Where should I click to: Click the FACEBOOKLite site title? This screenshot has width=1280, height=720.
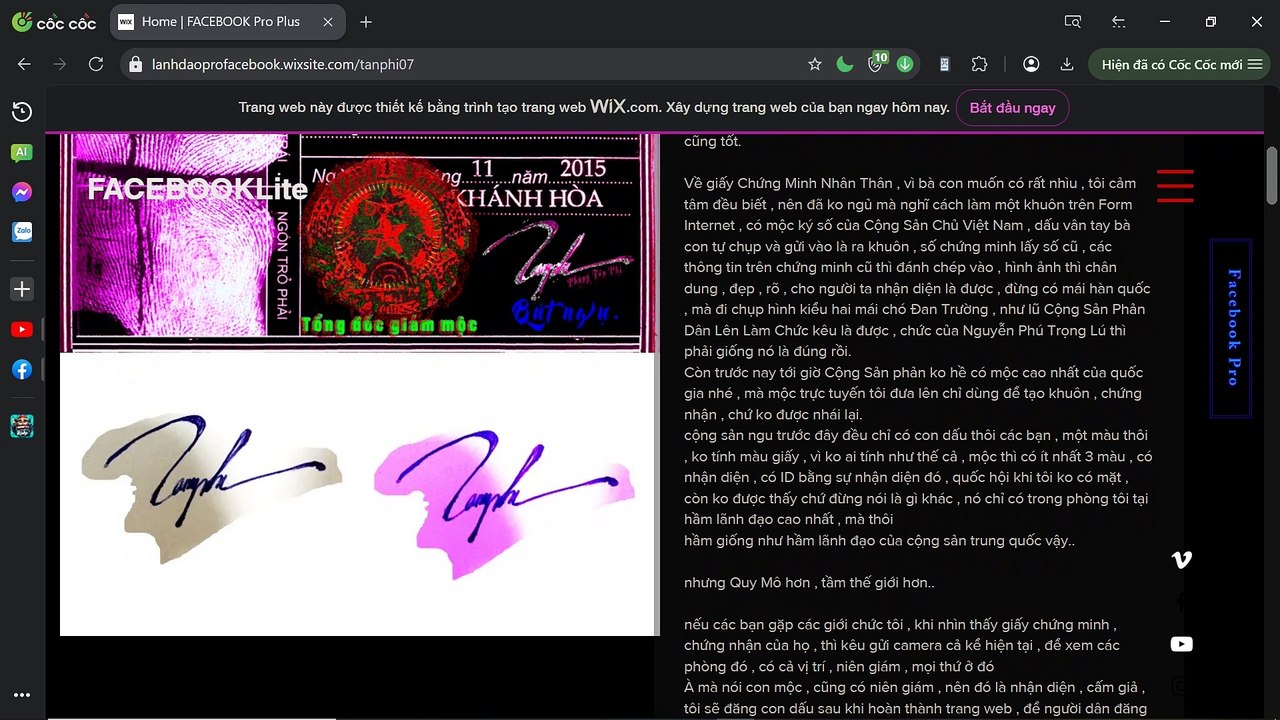click(x=197, y=188)
